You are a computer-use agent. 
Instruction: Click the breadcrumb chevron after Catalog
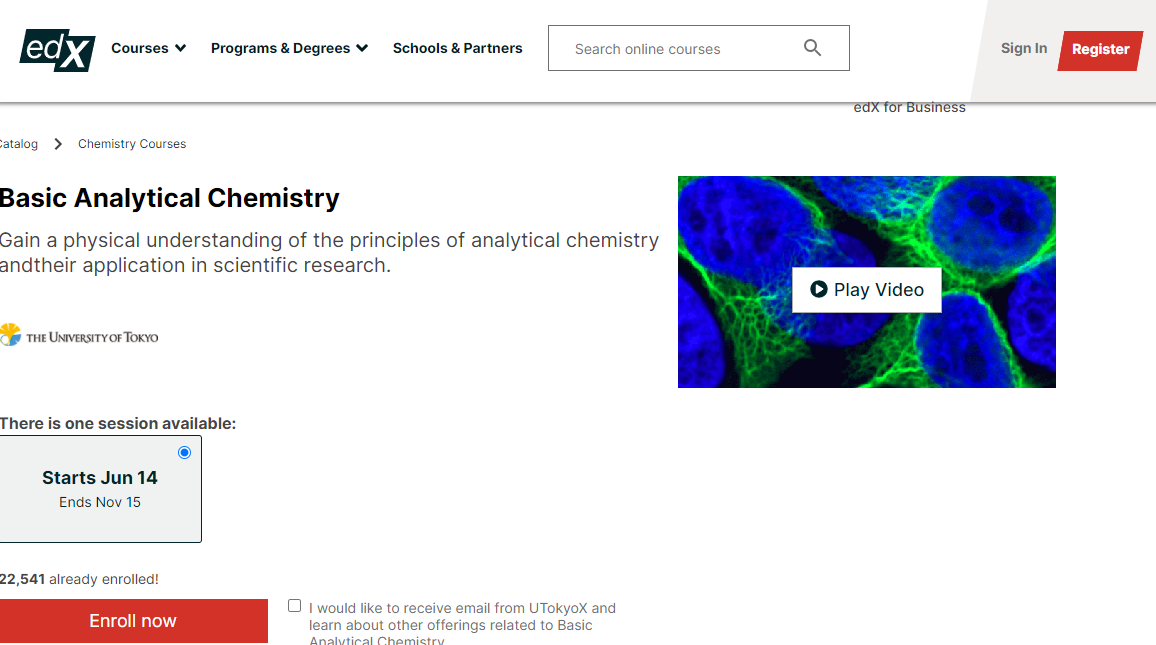[x=58, y=144]
